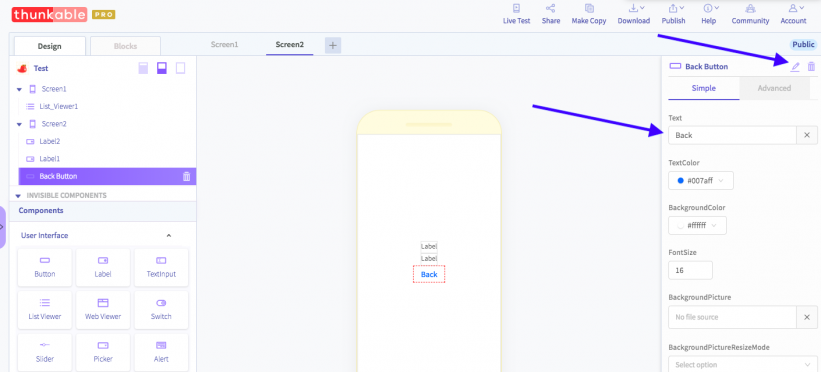Collapse the User Interface section
821x372 pixels.
169,236
